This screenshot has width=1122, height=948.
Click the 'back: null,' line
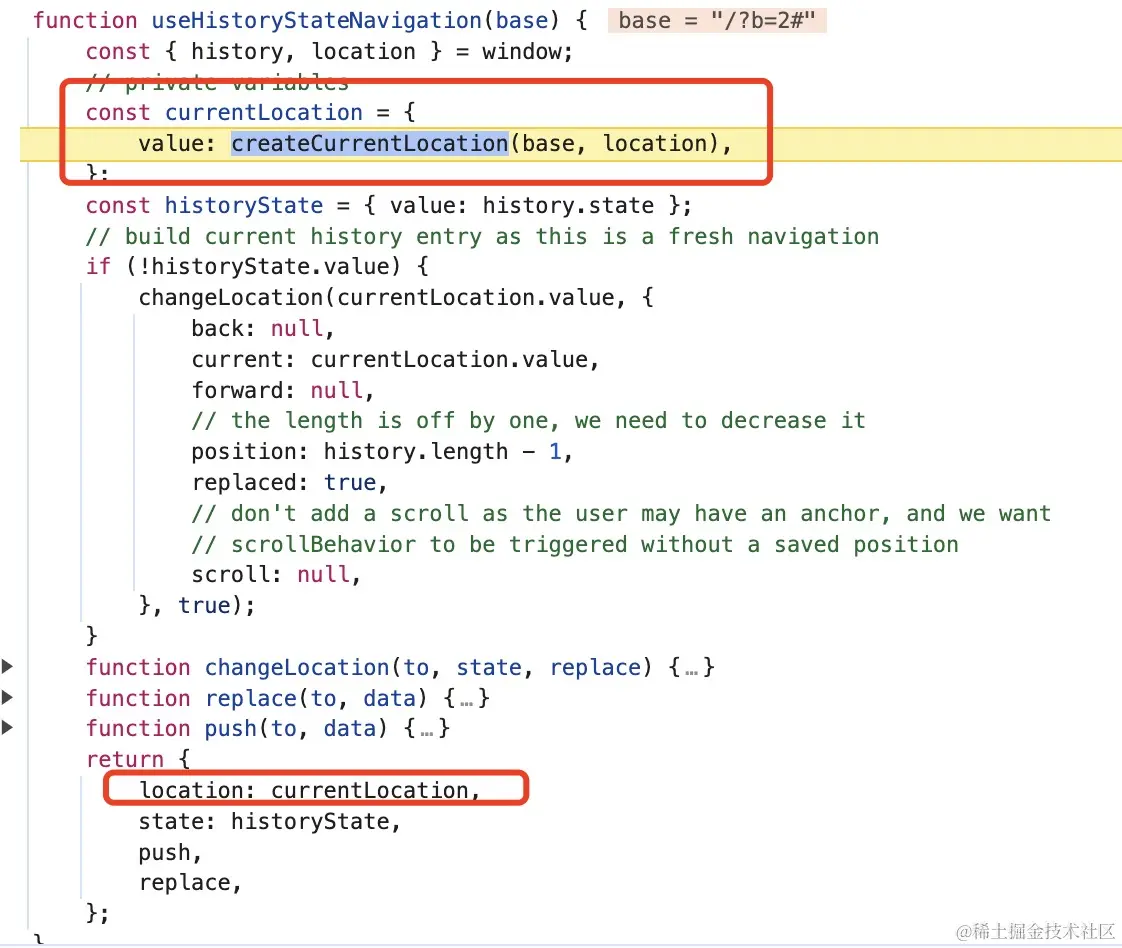(263, 329)
